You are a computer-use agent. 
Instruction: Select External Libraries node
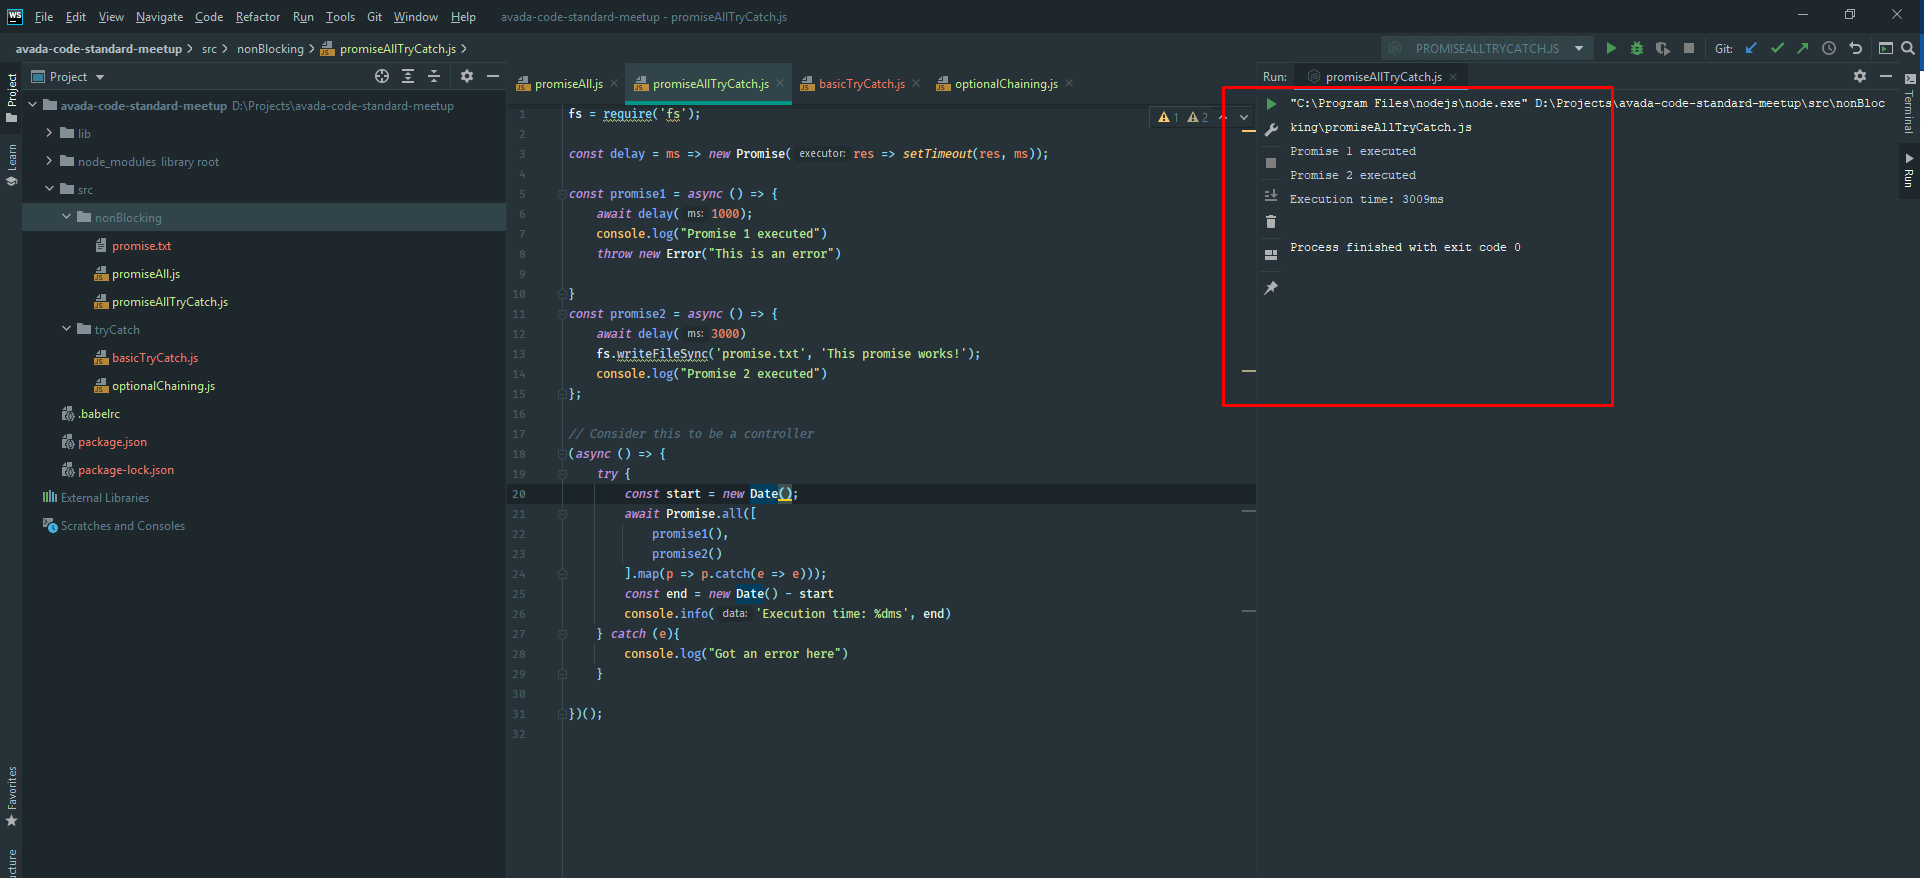104,498
